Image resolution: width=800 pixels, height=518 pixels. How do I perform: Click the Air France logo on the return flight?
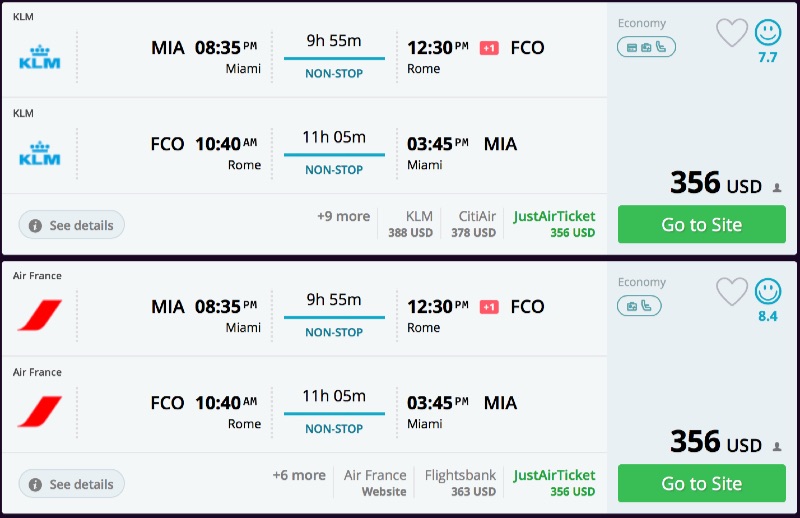pos(40,412)
